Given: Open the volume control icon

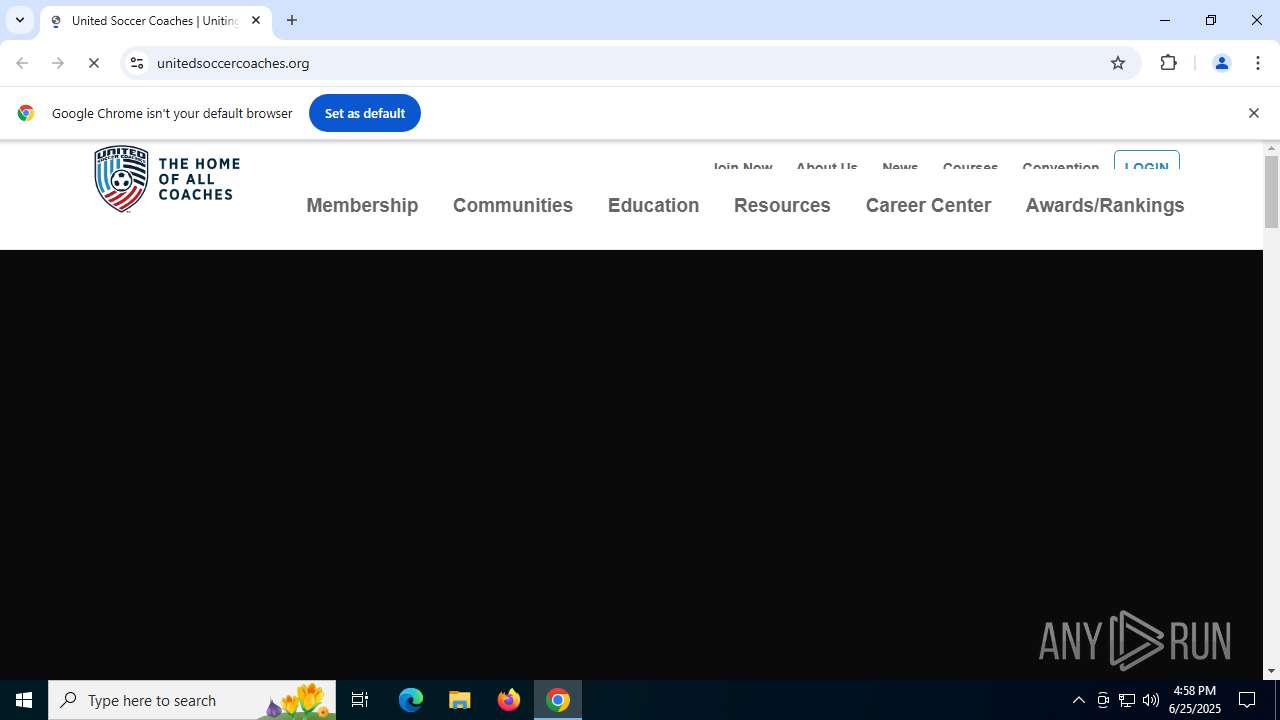Looking at the screenshot, I should (x=1151, y=700).
